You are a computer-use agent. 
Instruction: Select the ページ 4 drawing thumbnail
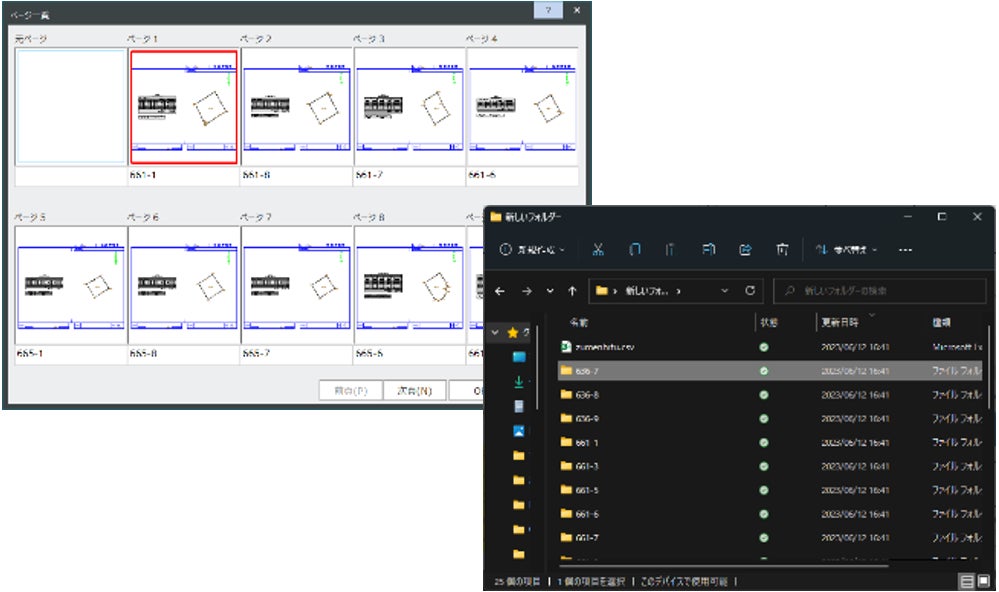(x=522, y=108)
